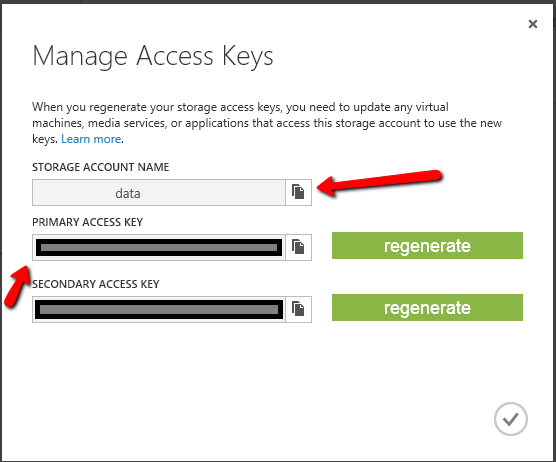Open the Learn more link
This screenshot has height=462, width=556.
tap(91, 139)
